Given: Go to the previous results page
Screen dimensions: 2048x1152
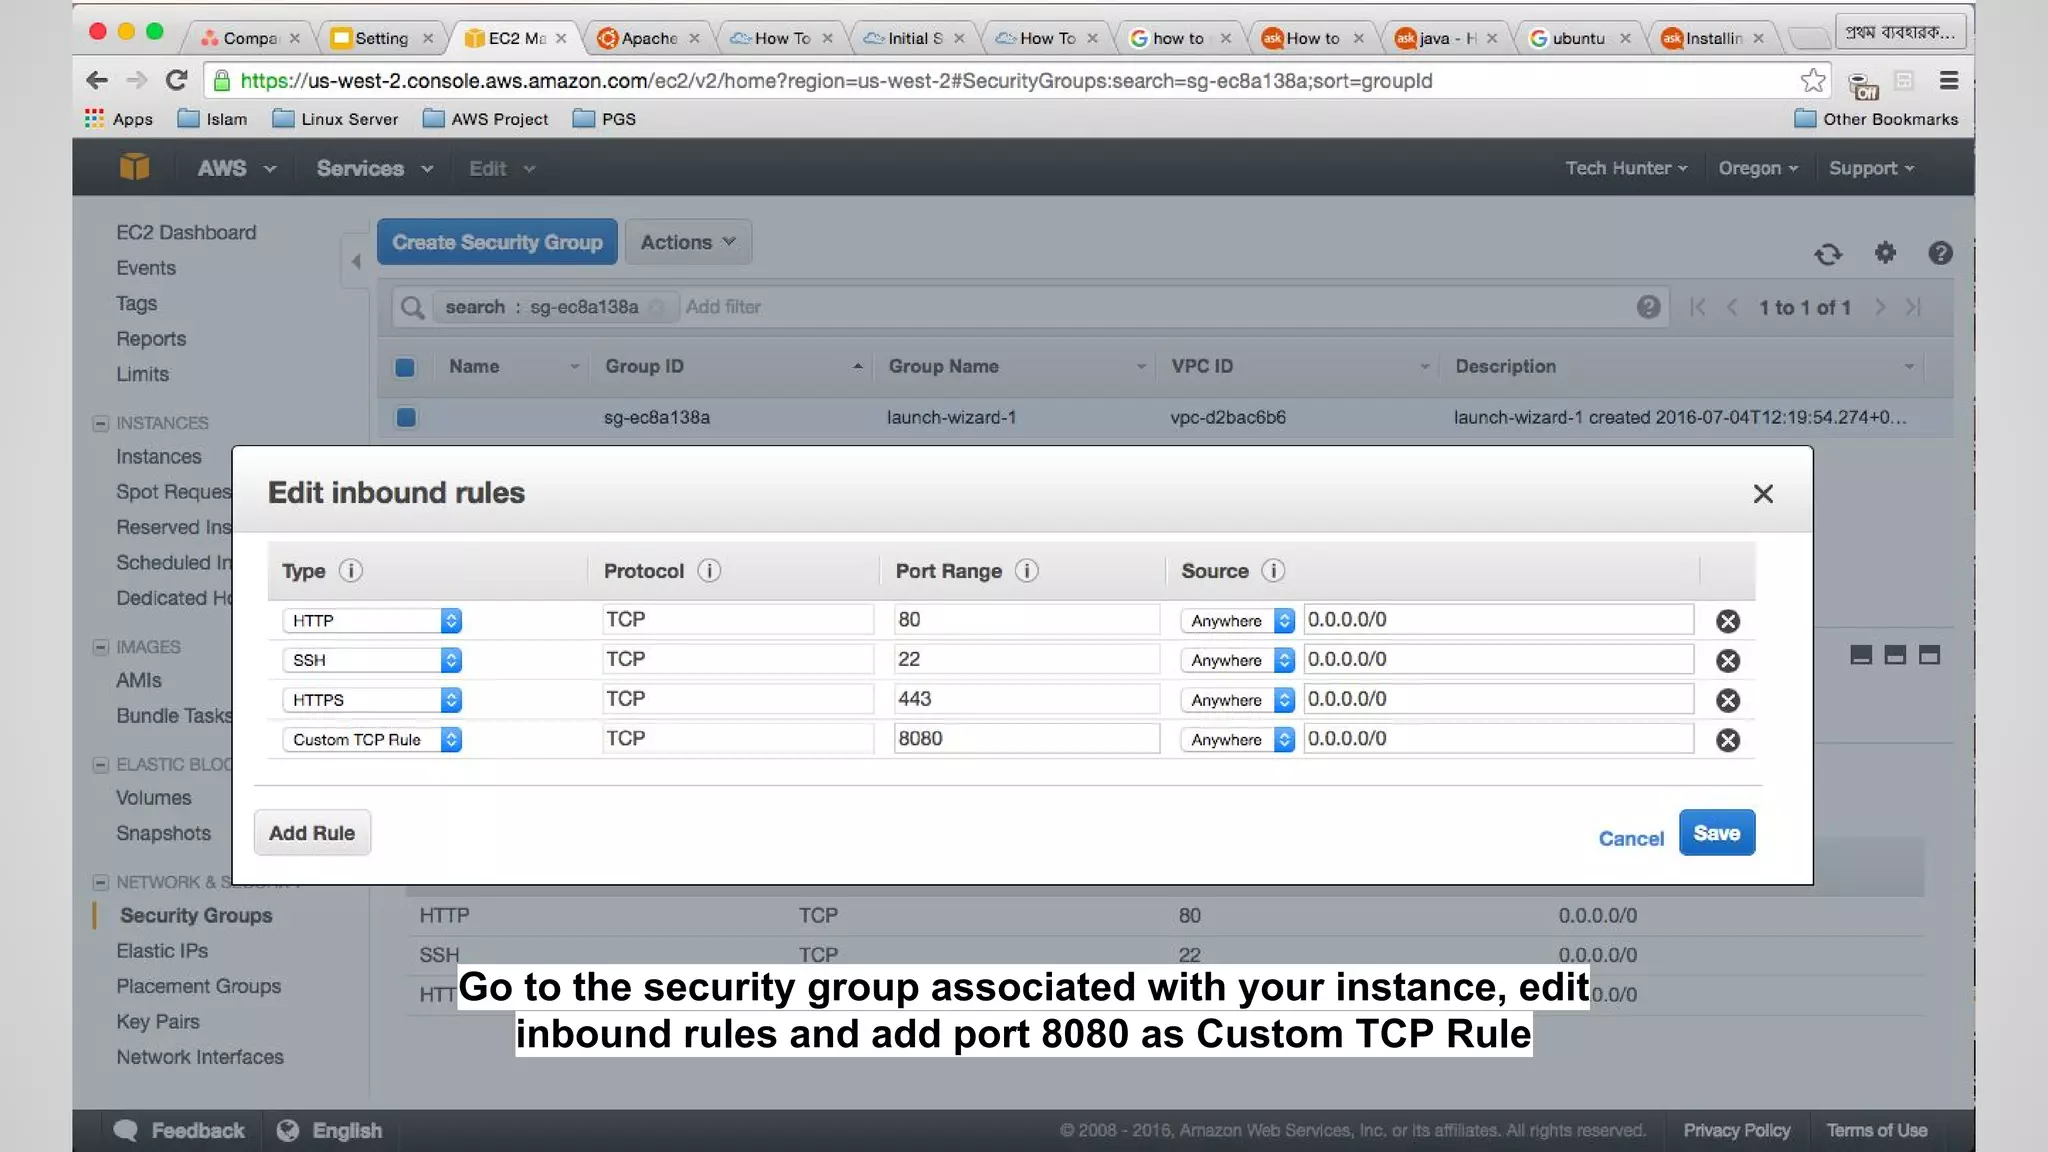Looking at the screenshot, I should 1732,307.
